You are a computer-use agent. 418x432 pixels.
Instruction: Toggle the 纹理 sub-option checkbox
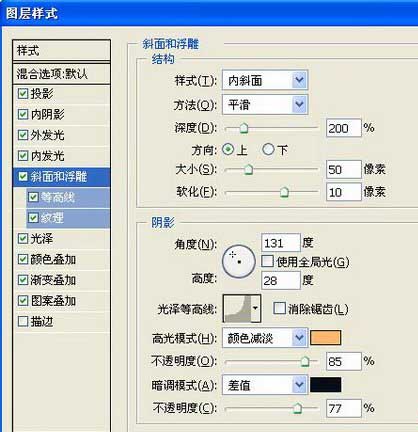tap(33, 218)
